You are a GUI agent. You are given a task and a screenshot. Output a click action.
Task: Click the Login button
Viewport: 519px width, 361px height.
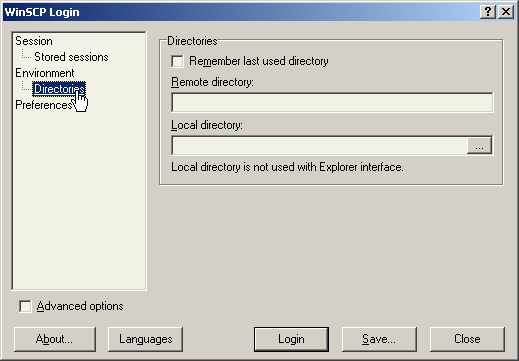pos(291,339)
